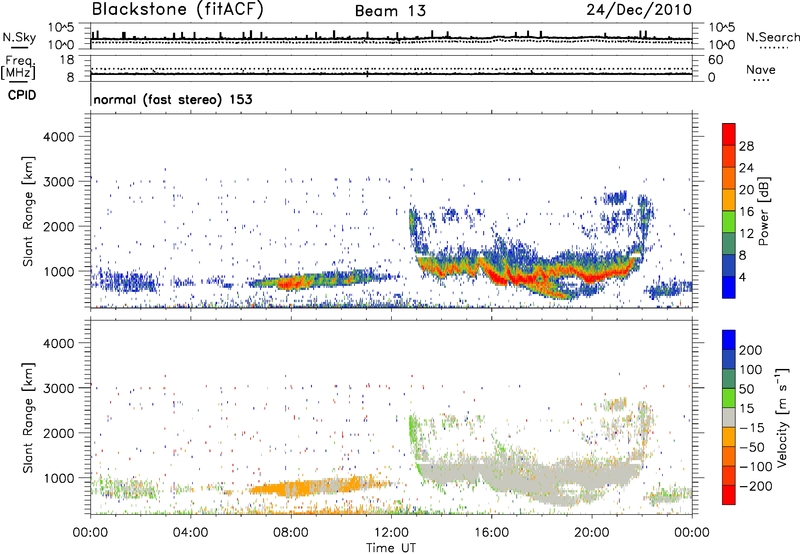This screenshot has height=554, width=800.
Task: Click the "Nave" legend label
Action: [x=760, y=69]
